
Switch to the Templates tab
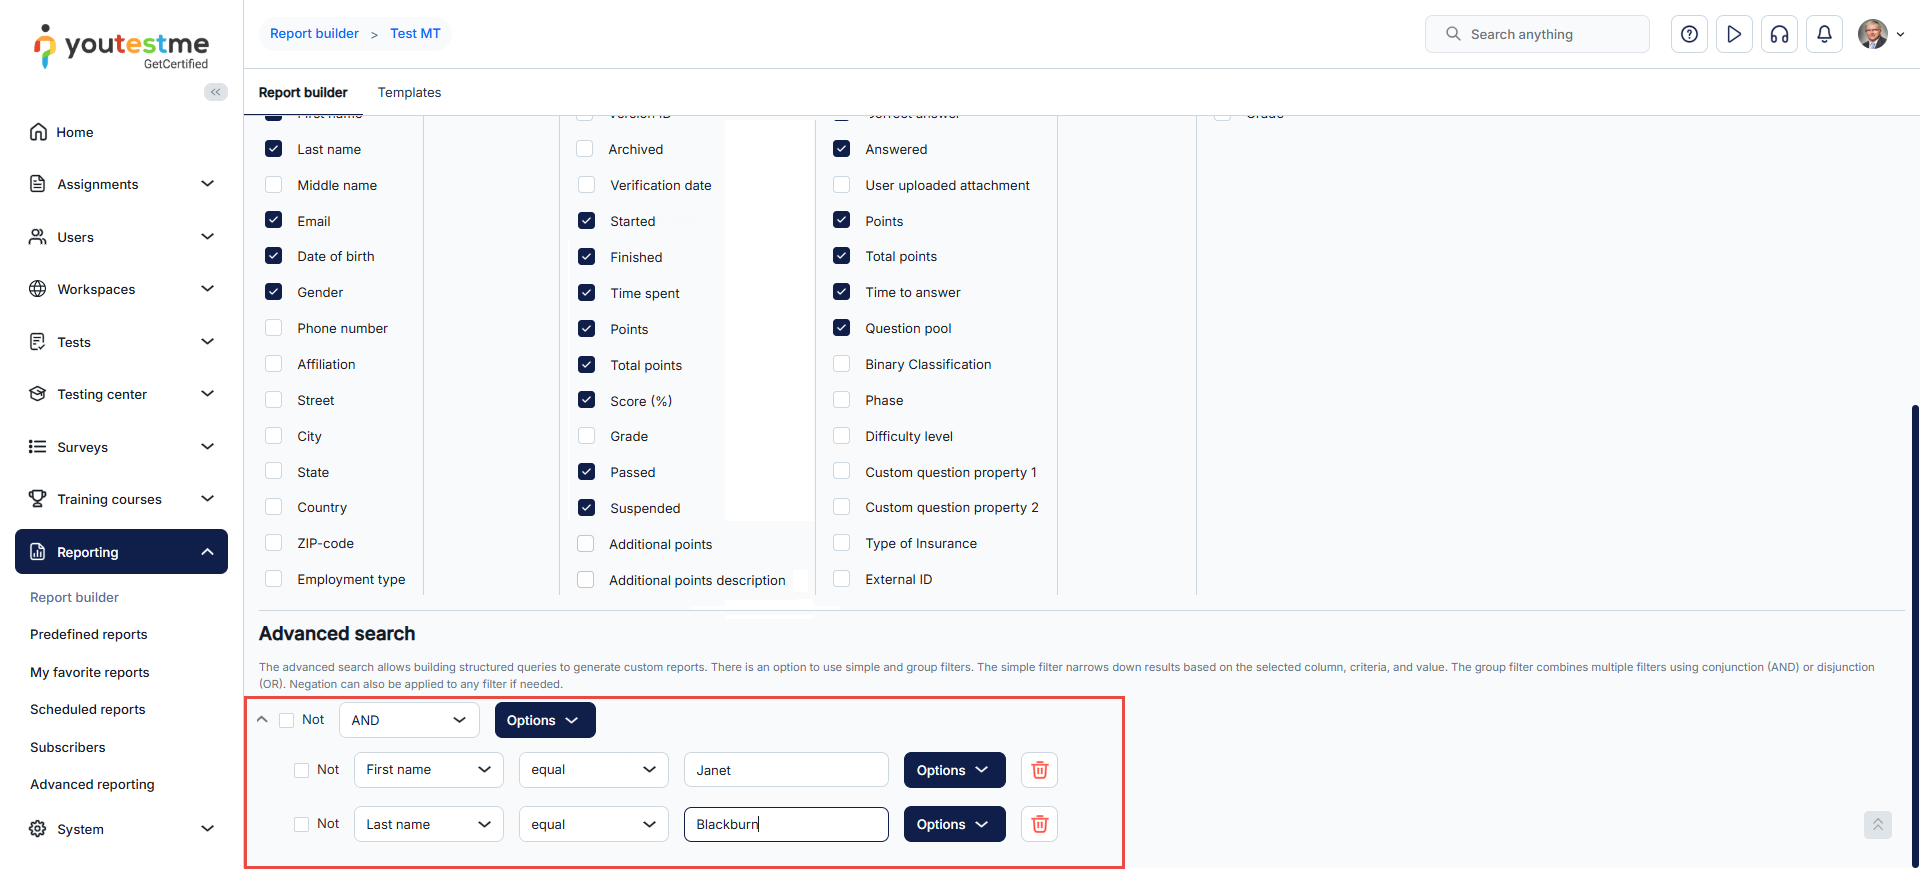point(409,92)
